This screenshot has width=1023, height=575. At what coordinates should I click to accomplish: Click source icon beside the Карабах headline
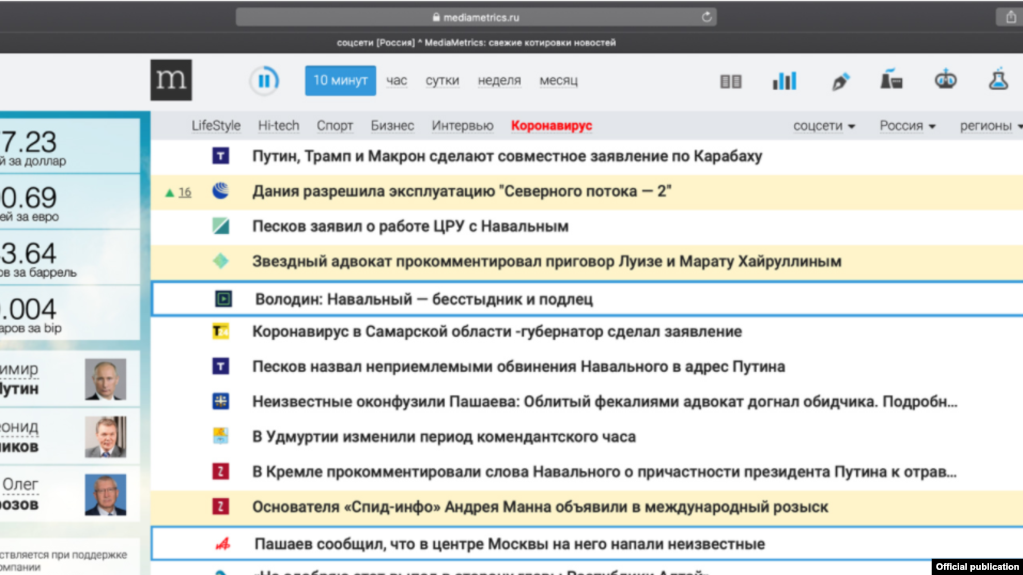[x=221, y=156]
